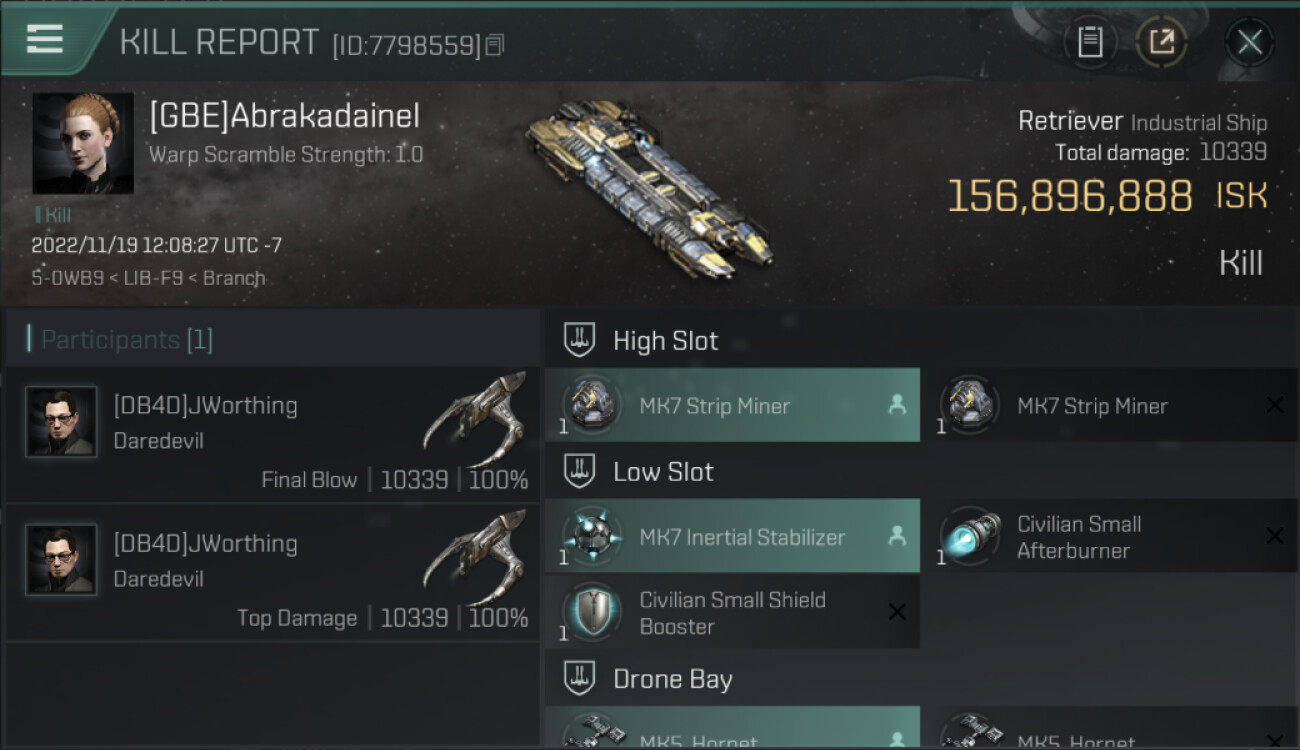This screenshot has width=1300, height=750.
Task: Open the hamburger menu icon
Action: (x=44, y=39)
